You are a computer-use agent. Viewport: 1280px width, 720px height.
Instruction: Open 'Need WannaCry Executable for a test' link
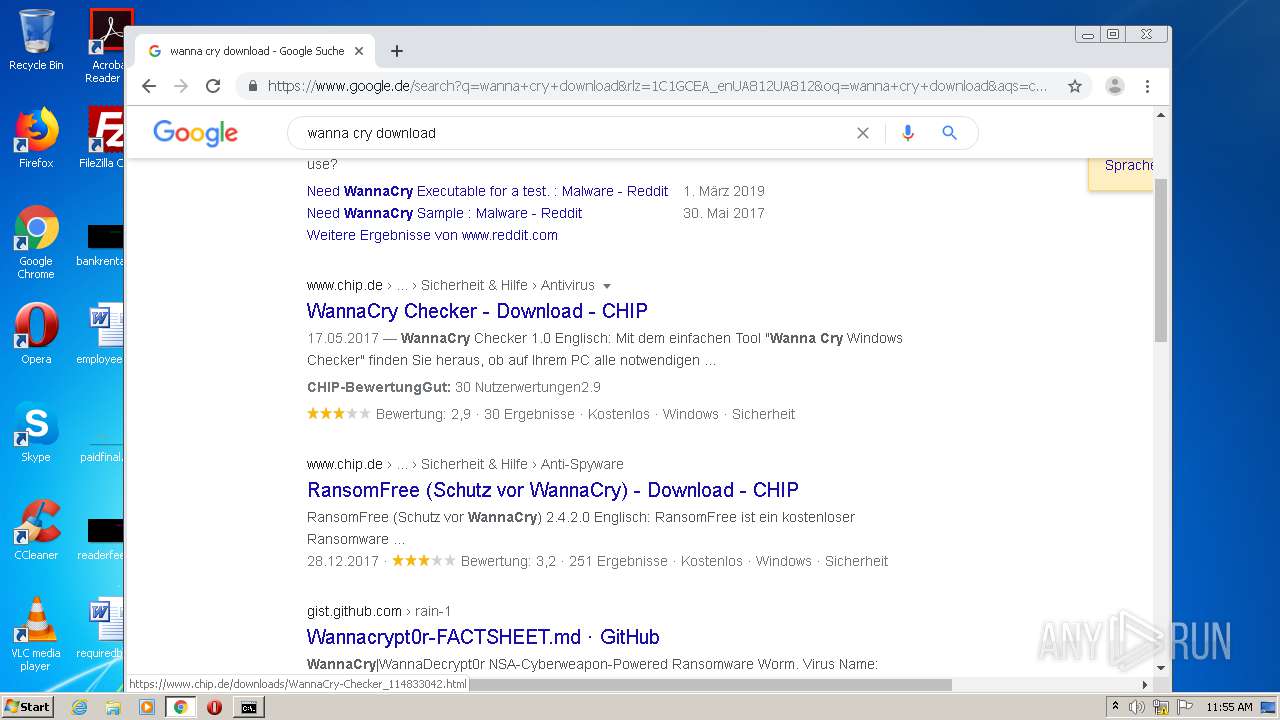tap(487, 191)
